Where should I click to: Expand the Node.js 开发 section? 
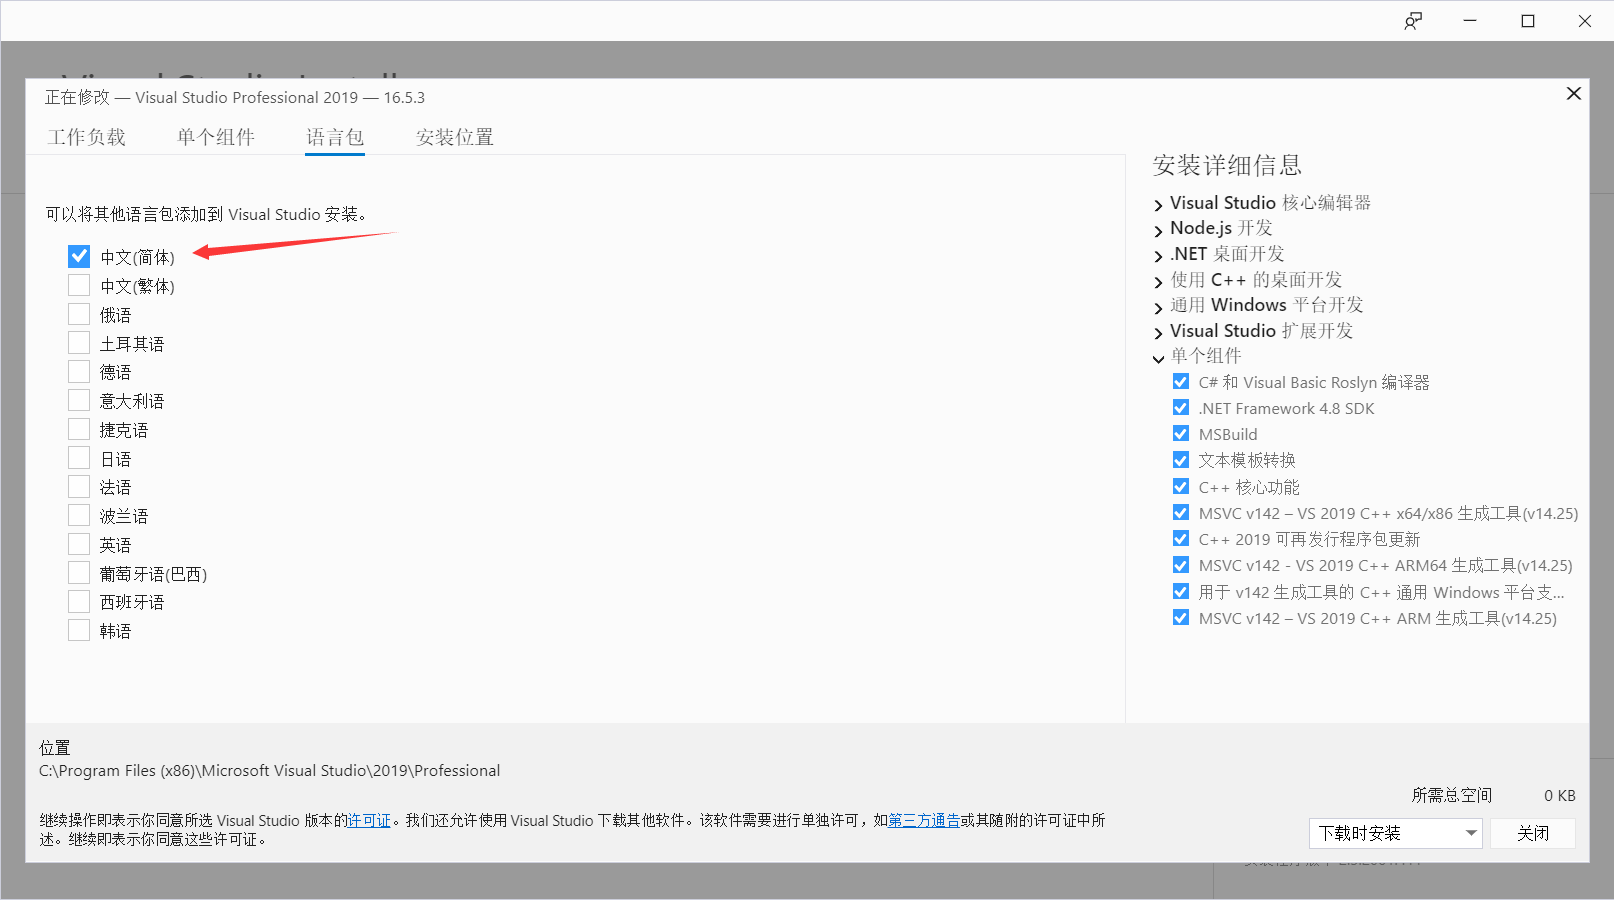1158,228
